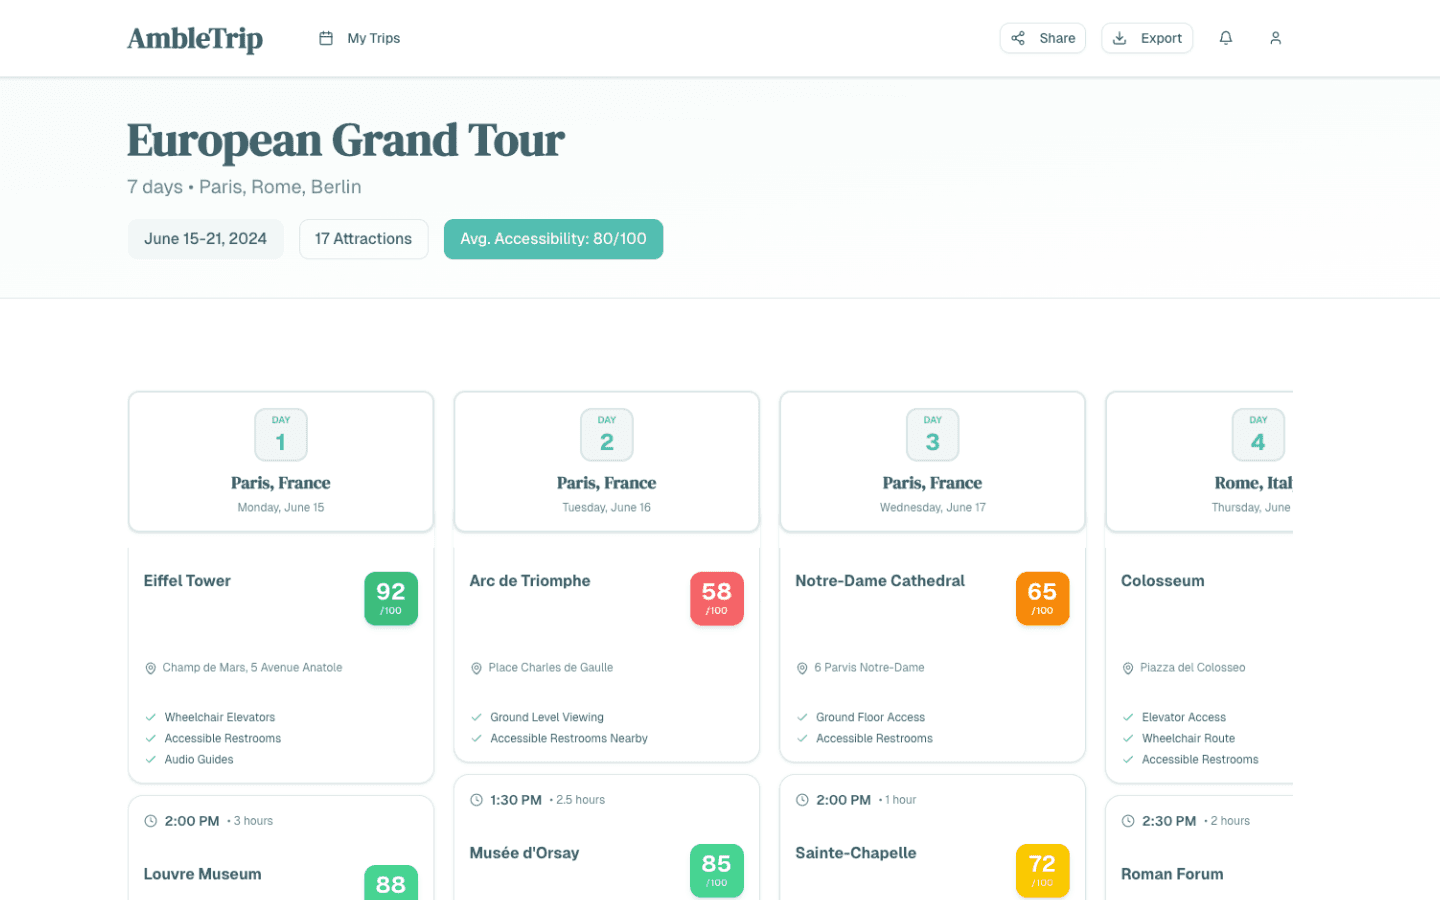
Task: Open the user profile icon
Action: point(1276,37)
